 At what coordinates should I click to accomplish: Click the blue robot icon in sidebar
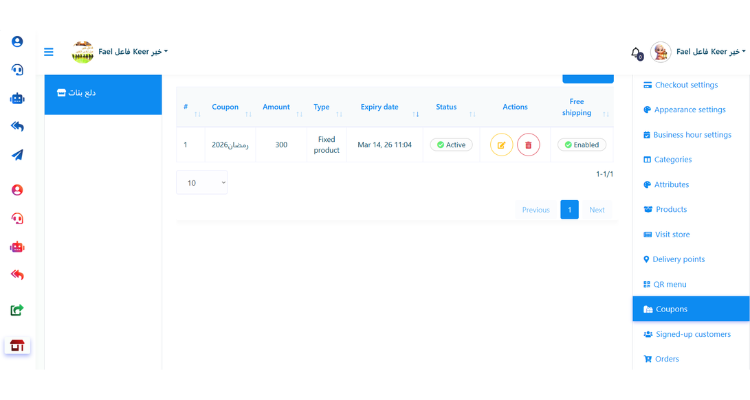[x=17, y=99]
